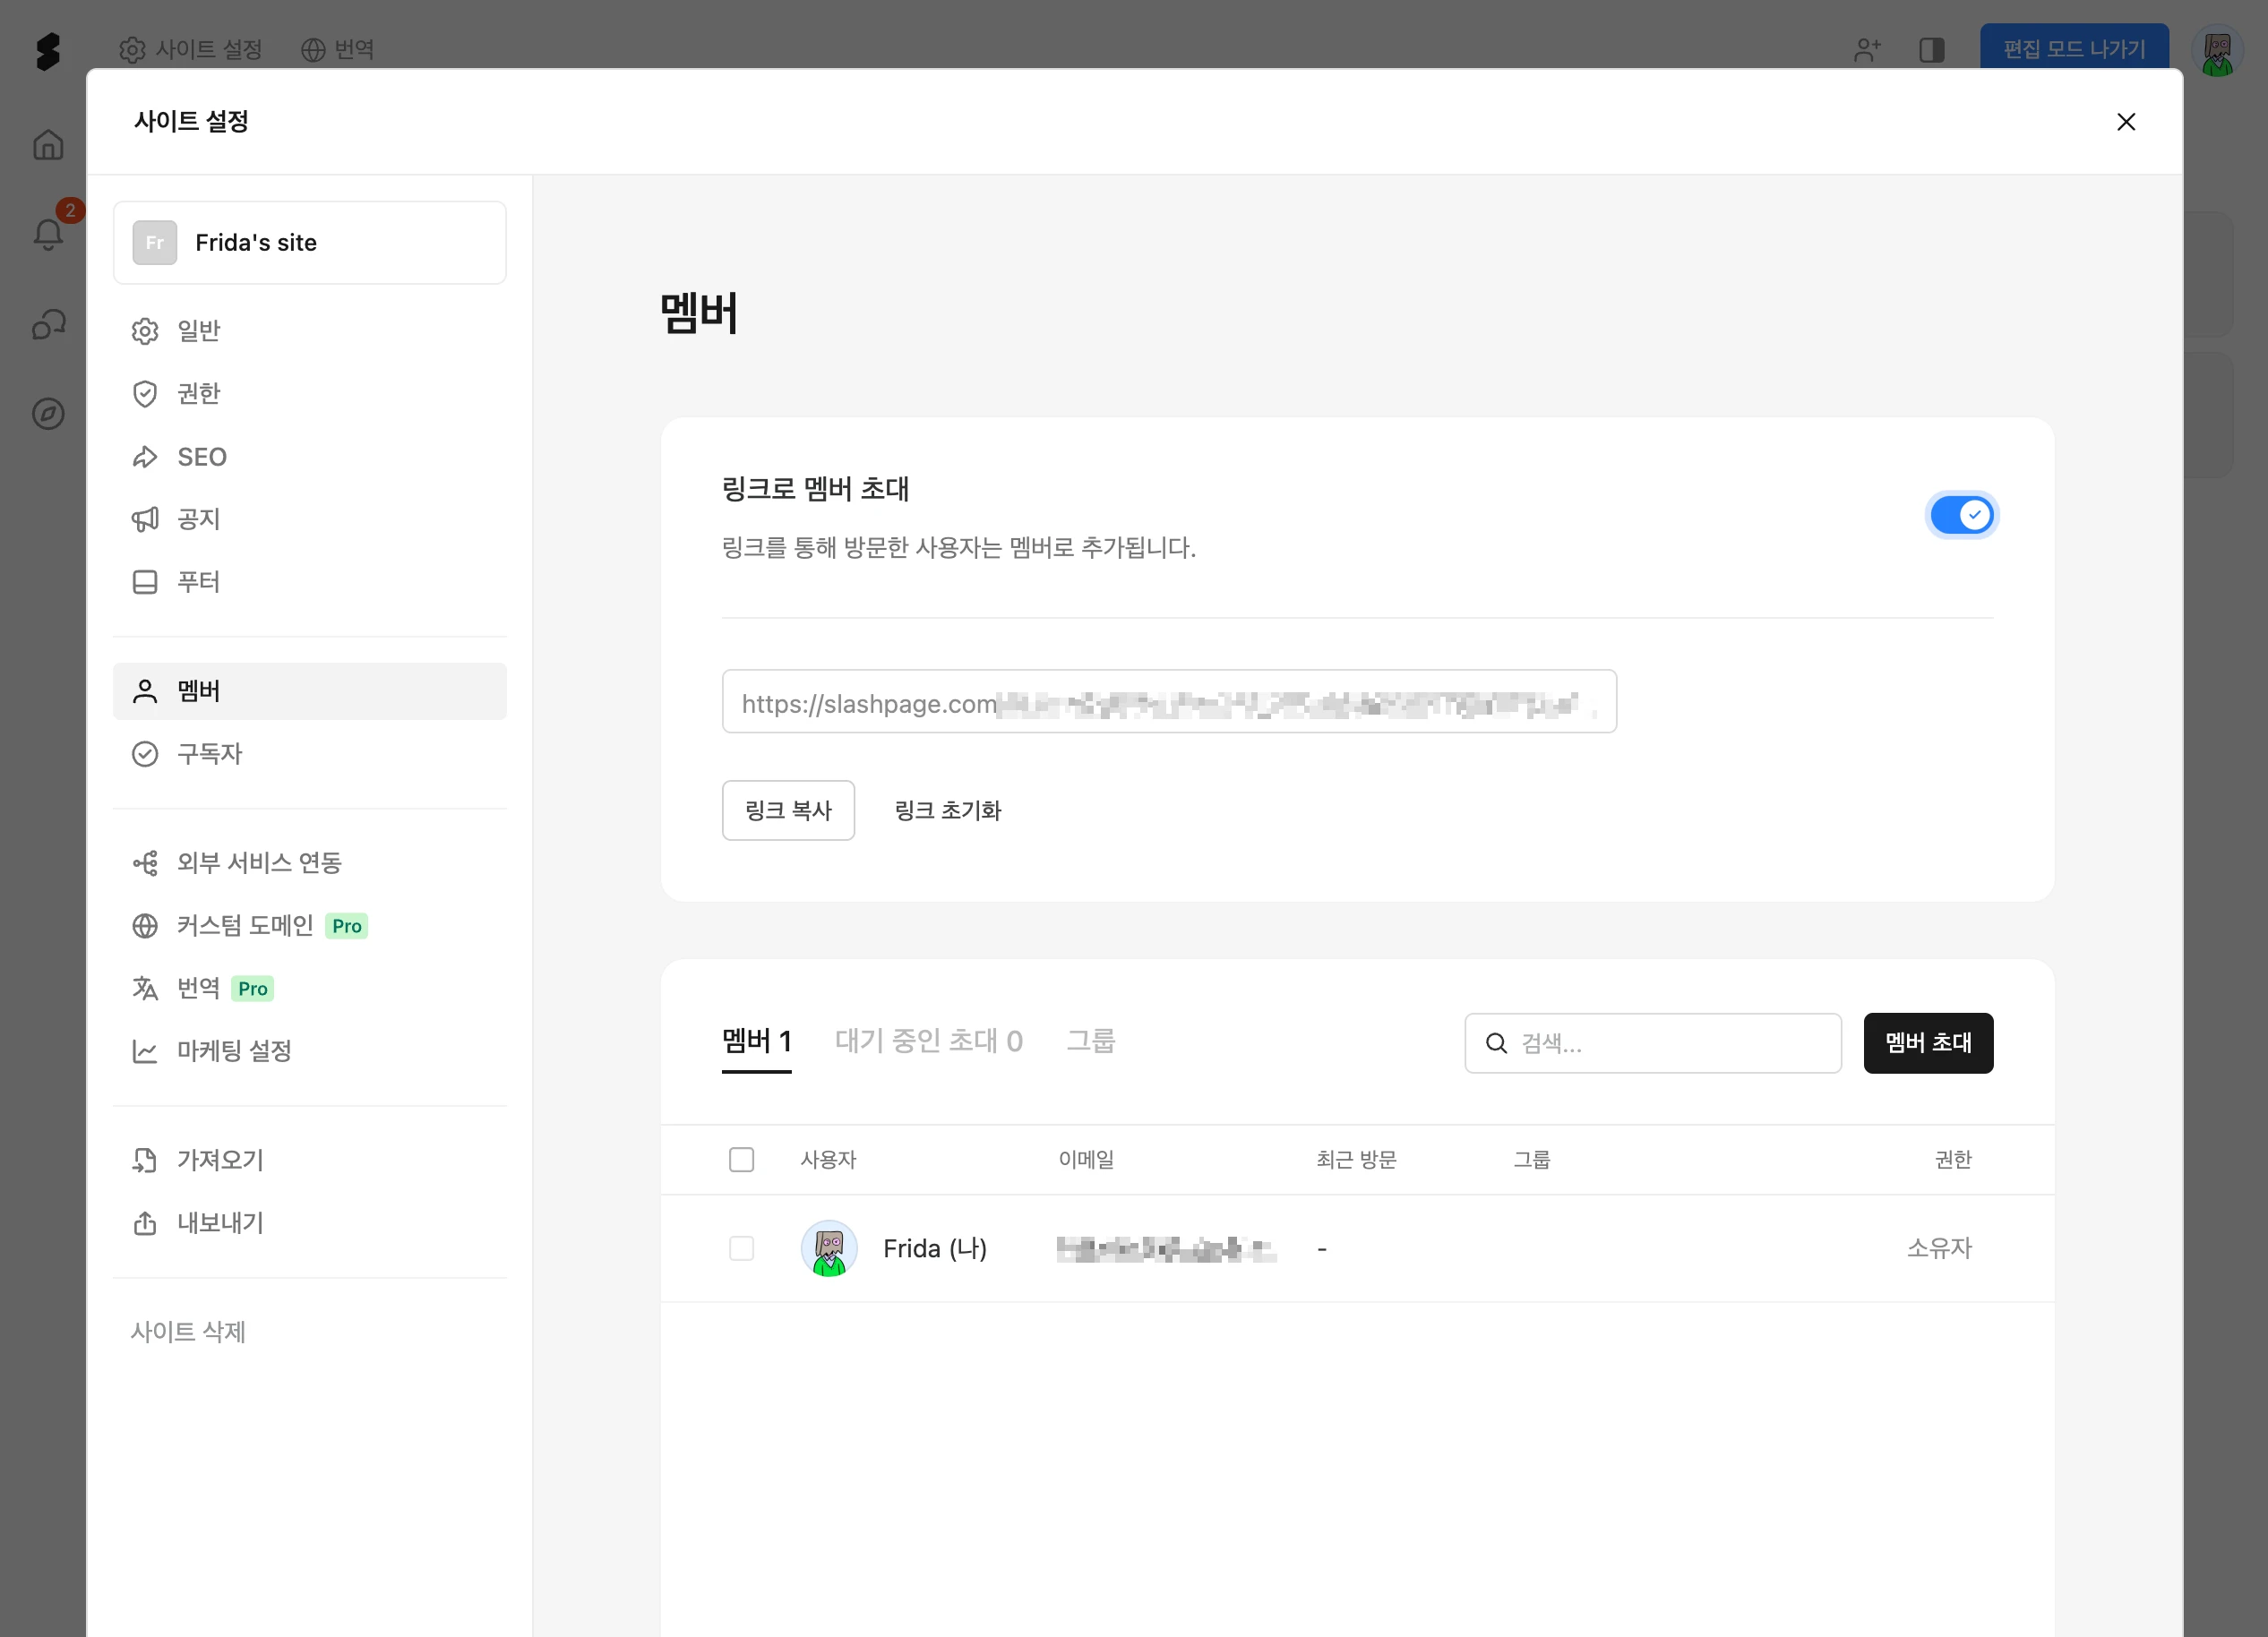Open the Frida's site selector

tap(309, 243)
